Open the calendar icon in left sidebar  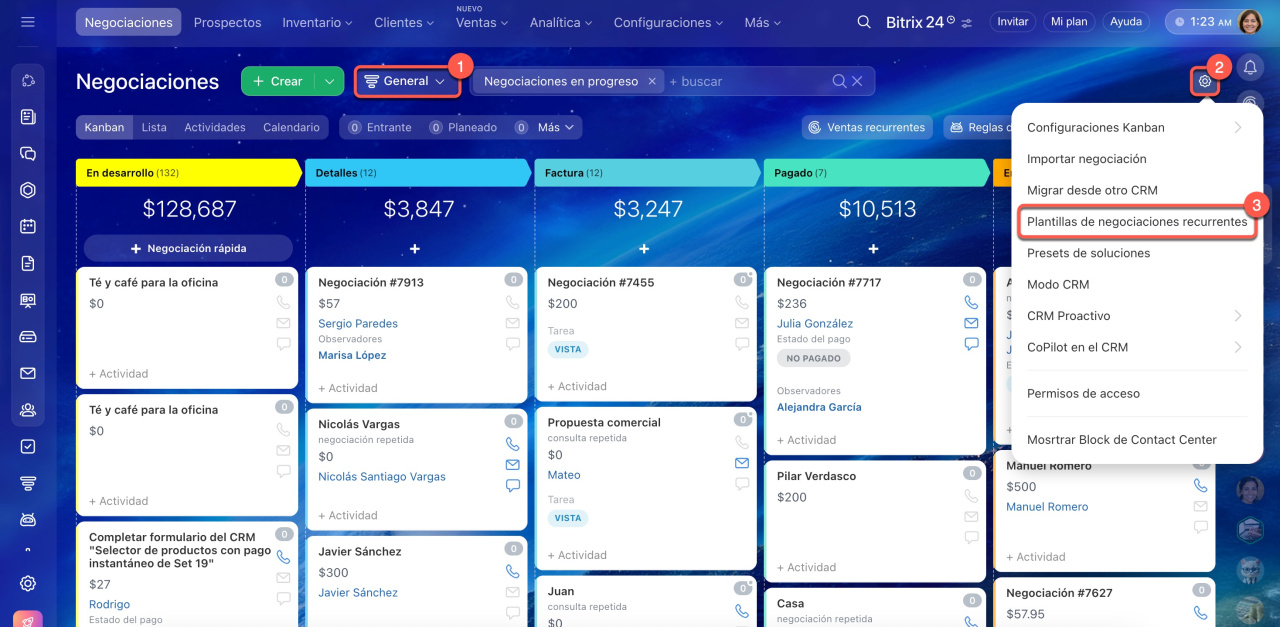click(28, 226)
